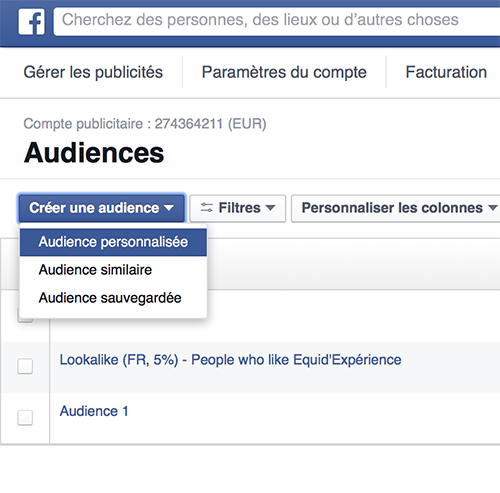Image resolution: width=500 pixels, height=493 pixels.
Task: Click the Facebook logo icon
Action: [32, 22]
